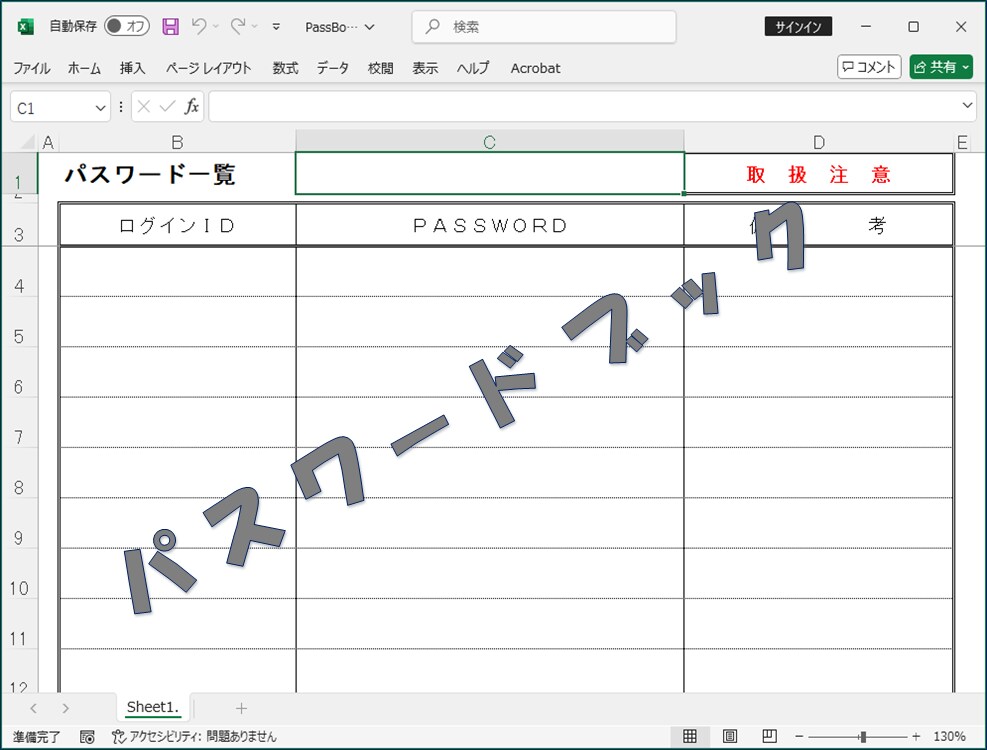The height and width of the screenshot is (750, 987).
Task: Click the サインイン button
Action: (x=798, y=26)
